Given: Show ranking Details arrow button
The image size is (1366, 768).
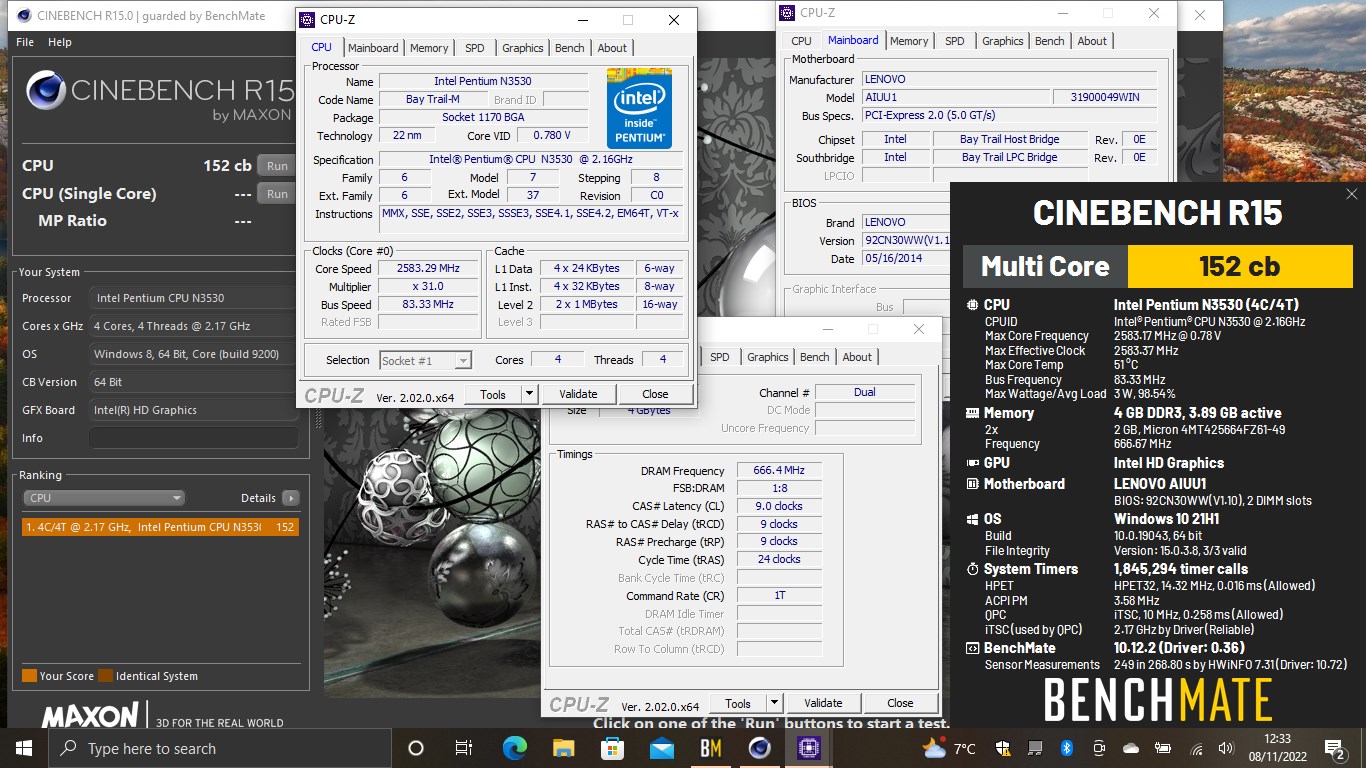Looking at the screenshot, I should tap(290, 498).
